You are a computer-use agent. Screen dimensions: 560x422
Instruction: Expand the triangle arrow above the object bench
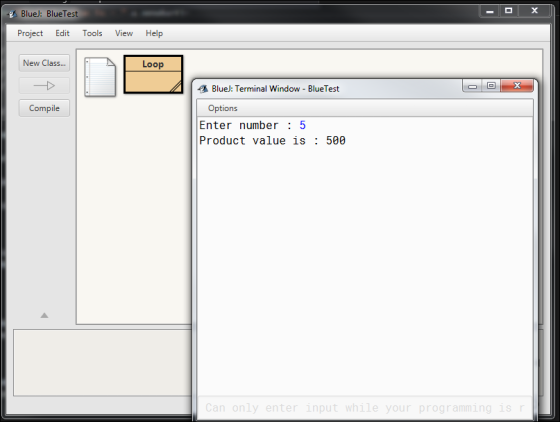point(44,315)
